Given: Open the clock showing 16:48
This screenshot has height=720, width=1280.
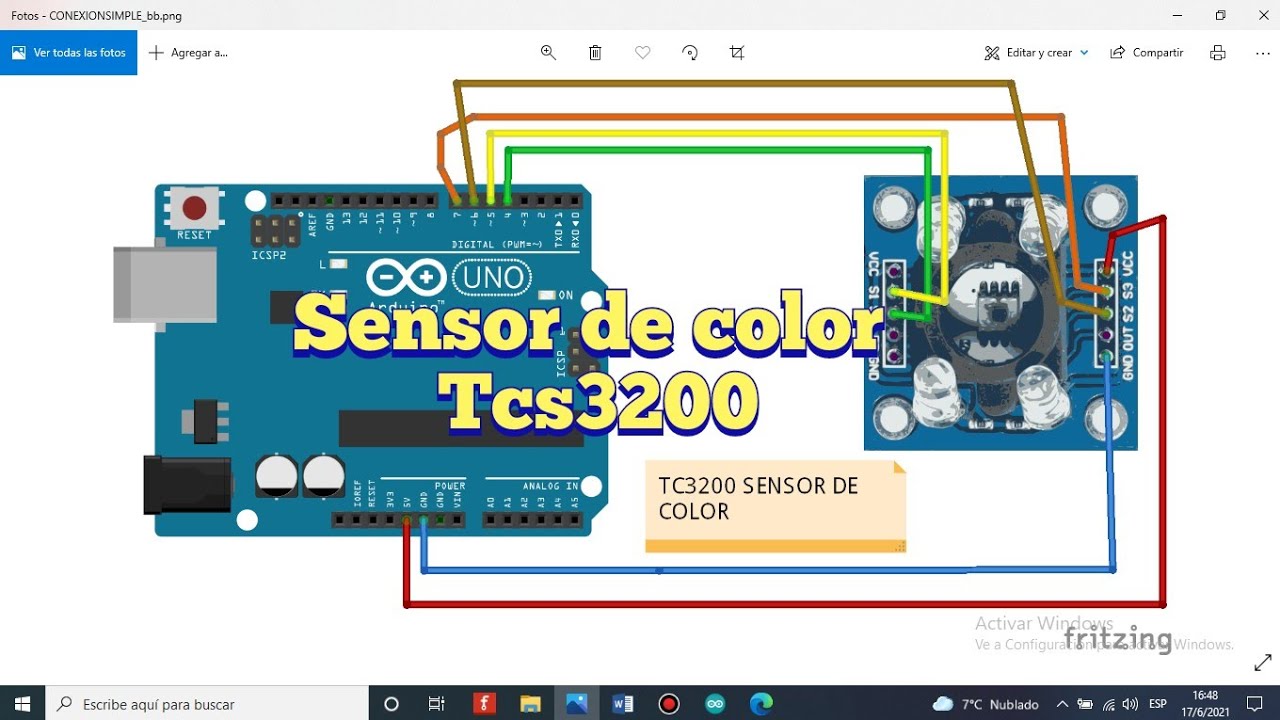Looking at the screenshot, I should click(1205, 704).
